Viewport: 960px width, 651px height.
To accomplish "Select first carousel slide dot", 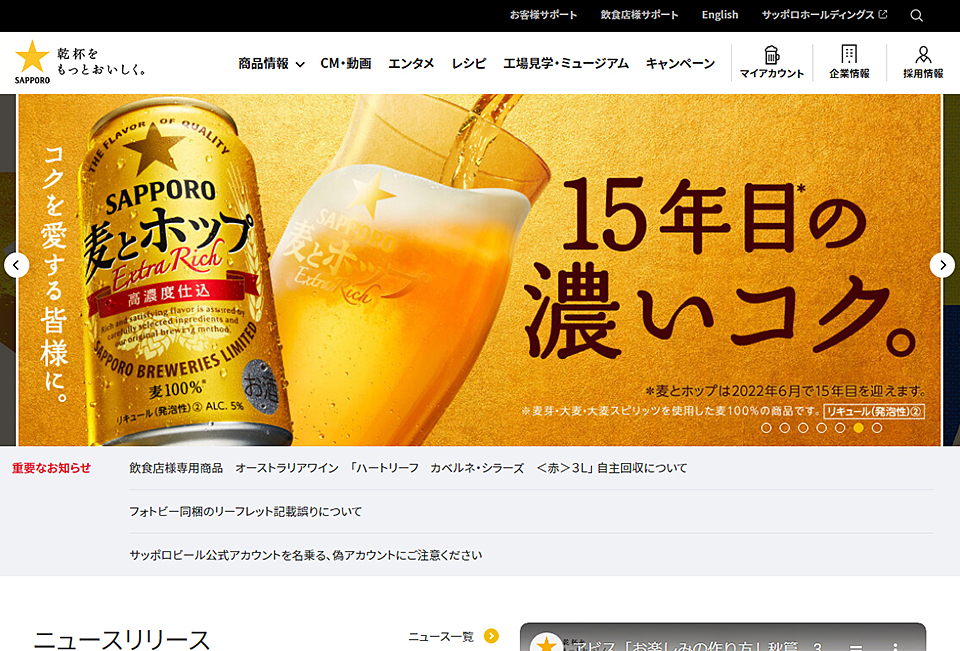I will [766, 428].
